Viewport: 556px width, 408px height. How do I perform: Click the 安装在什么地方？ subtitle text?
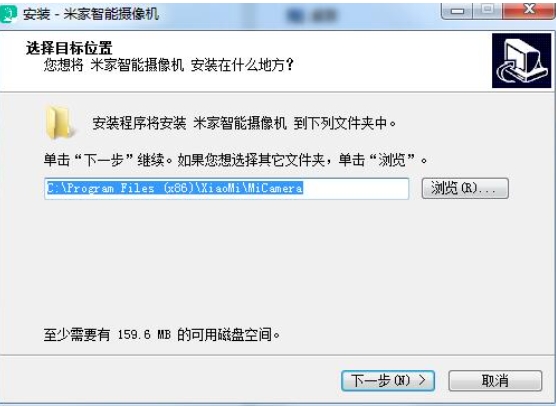pos(242,65)
